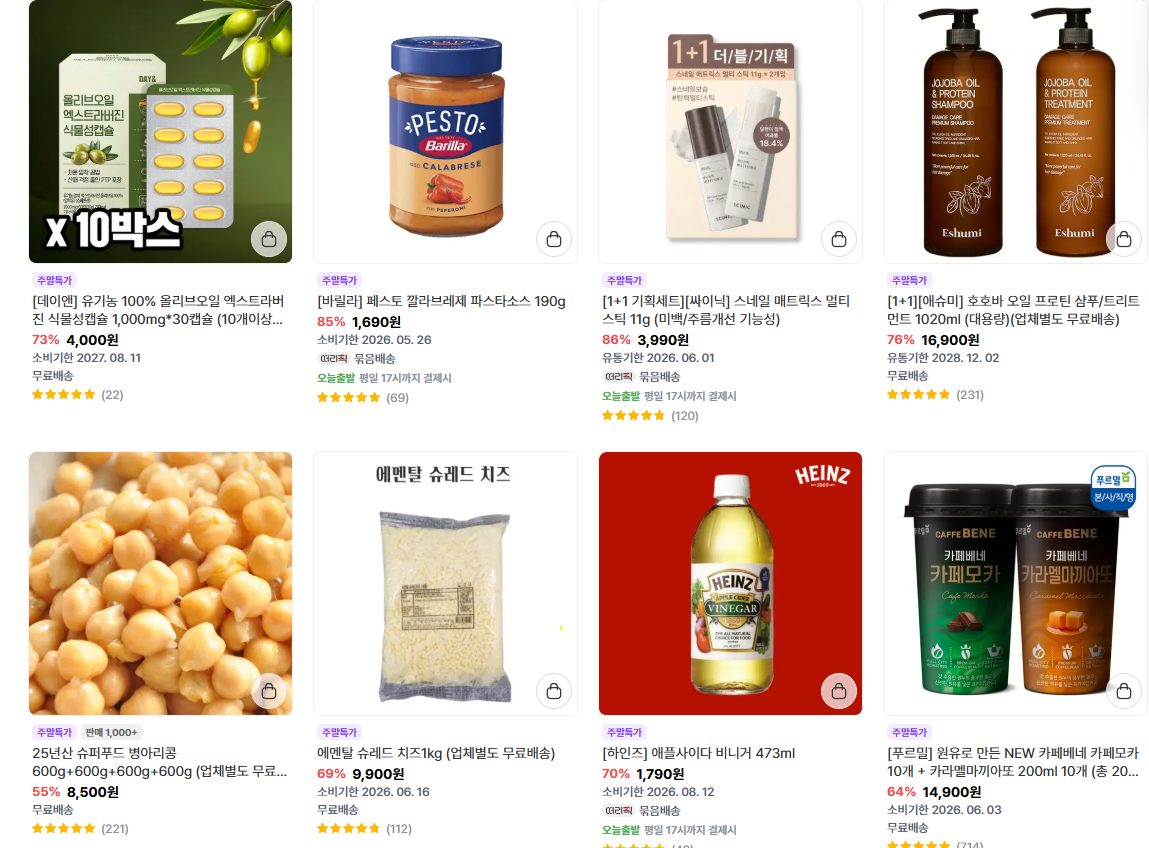This screenshot has height=848, width=1149.
Task: Open the Eshumi jojoba oil shampoo/treatment title
Action: point(1013,310)
